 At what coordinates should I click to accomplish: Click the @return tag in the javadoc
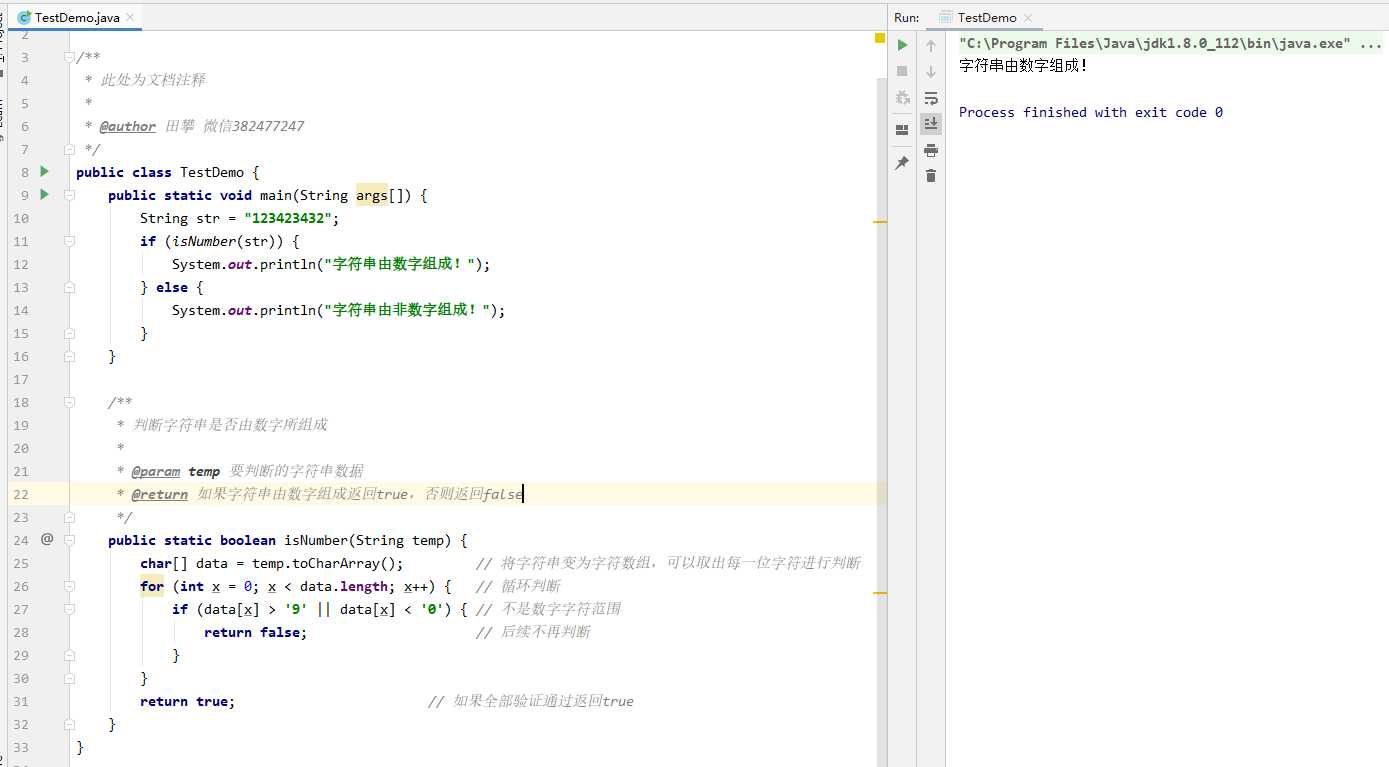159,494
